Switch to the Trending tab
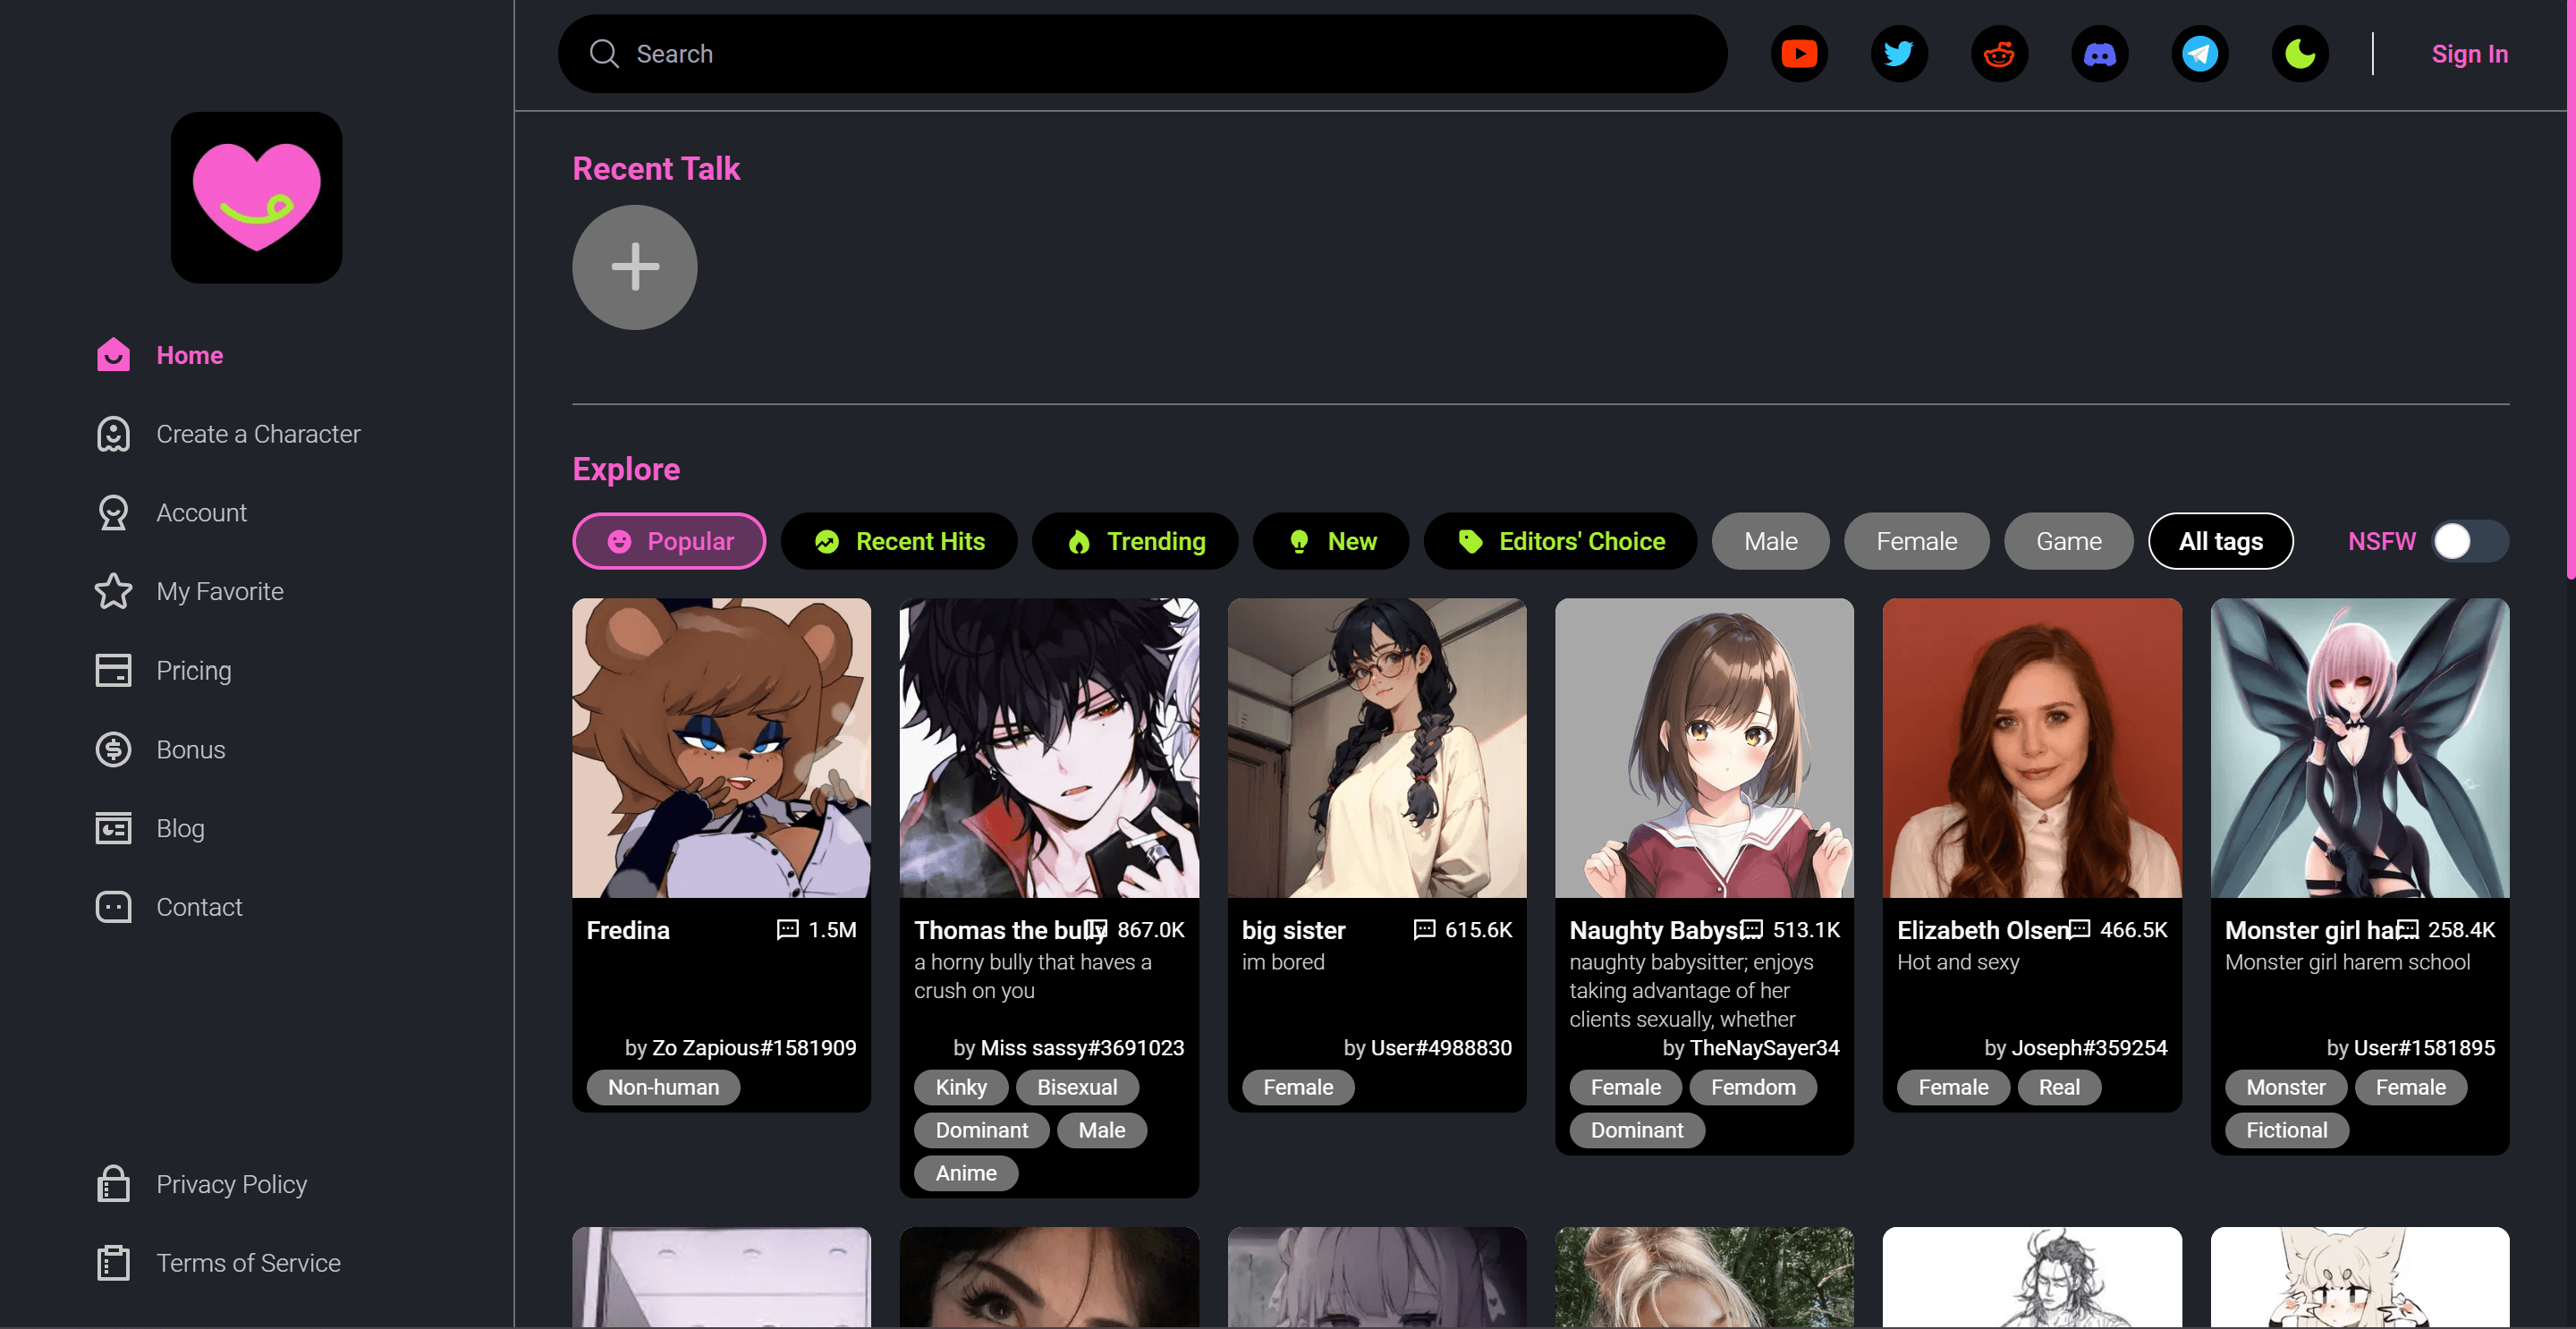2576x1329 pixels. pos(1134,541)
